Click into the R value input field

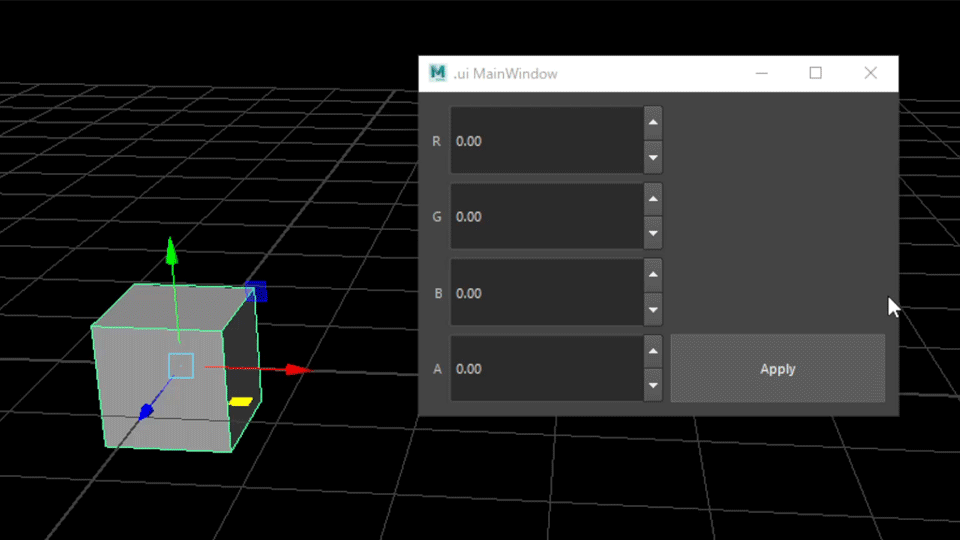[x=545, y=141]
